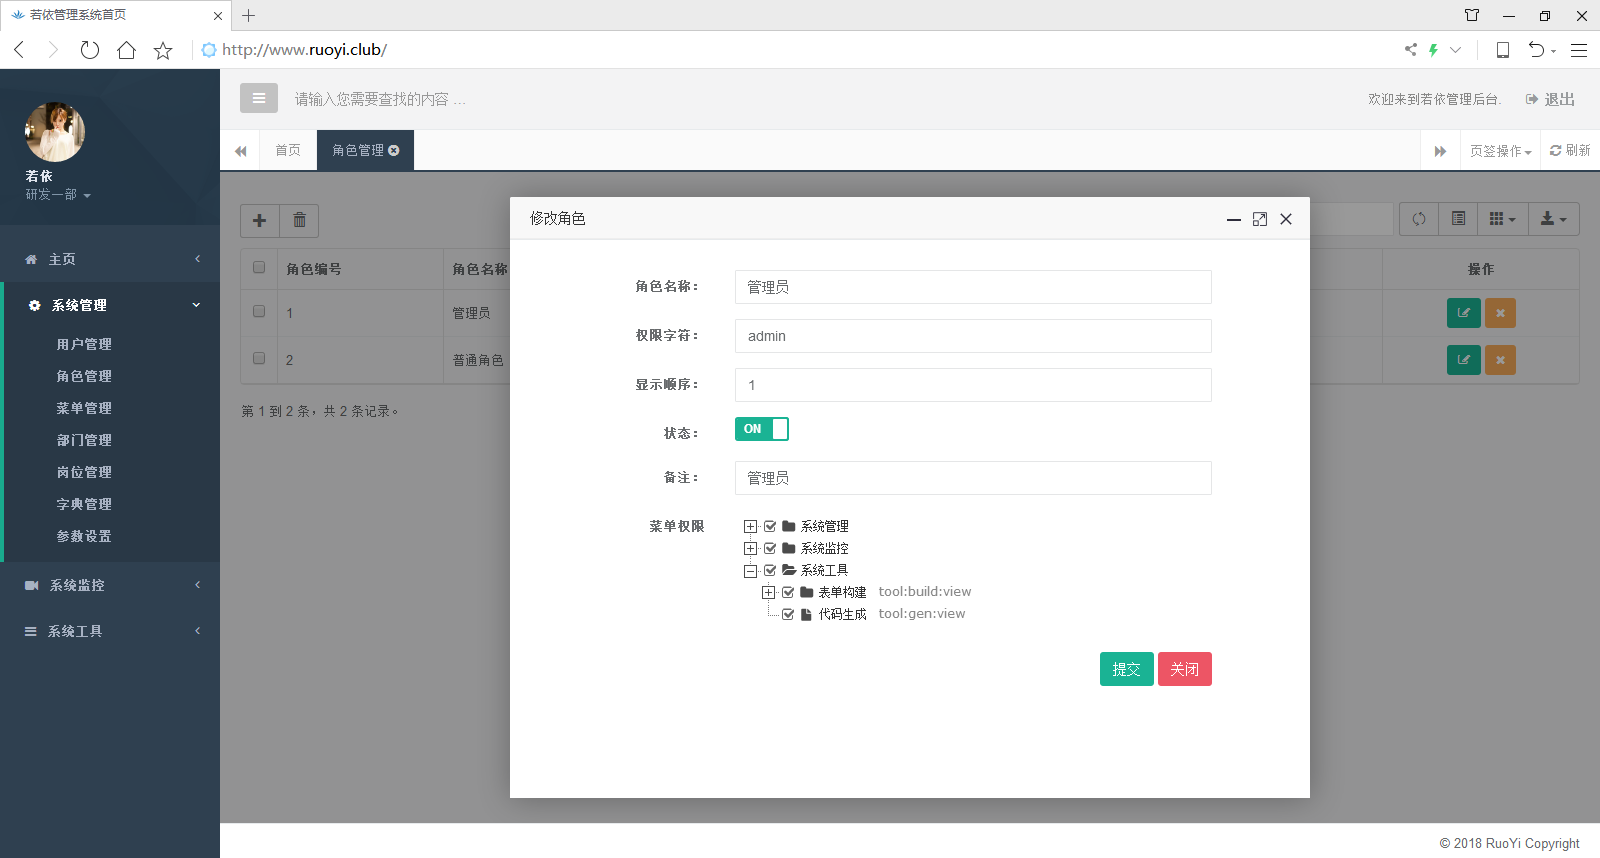Viewport: 1600px width, 858px height.
Task: Expand the 主页 sidebar menu
Action: tap(110, 259)
